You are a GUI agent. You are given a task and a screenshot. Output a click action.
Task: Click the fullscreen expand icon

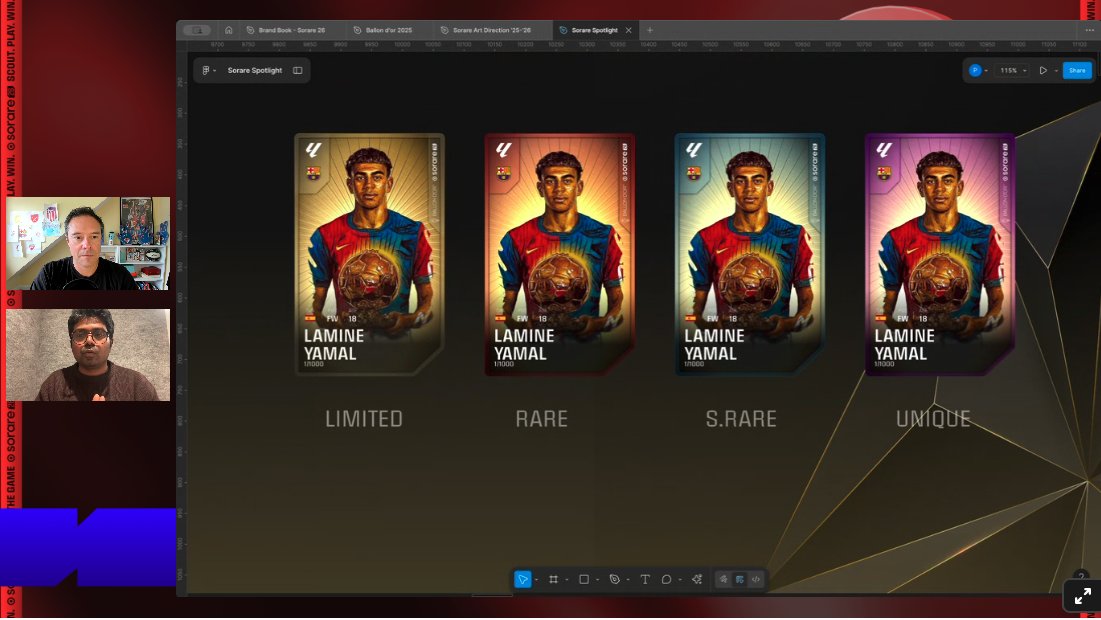(x=1082, y=597)
